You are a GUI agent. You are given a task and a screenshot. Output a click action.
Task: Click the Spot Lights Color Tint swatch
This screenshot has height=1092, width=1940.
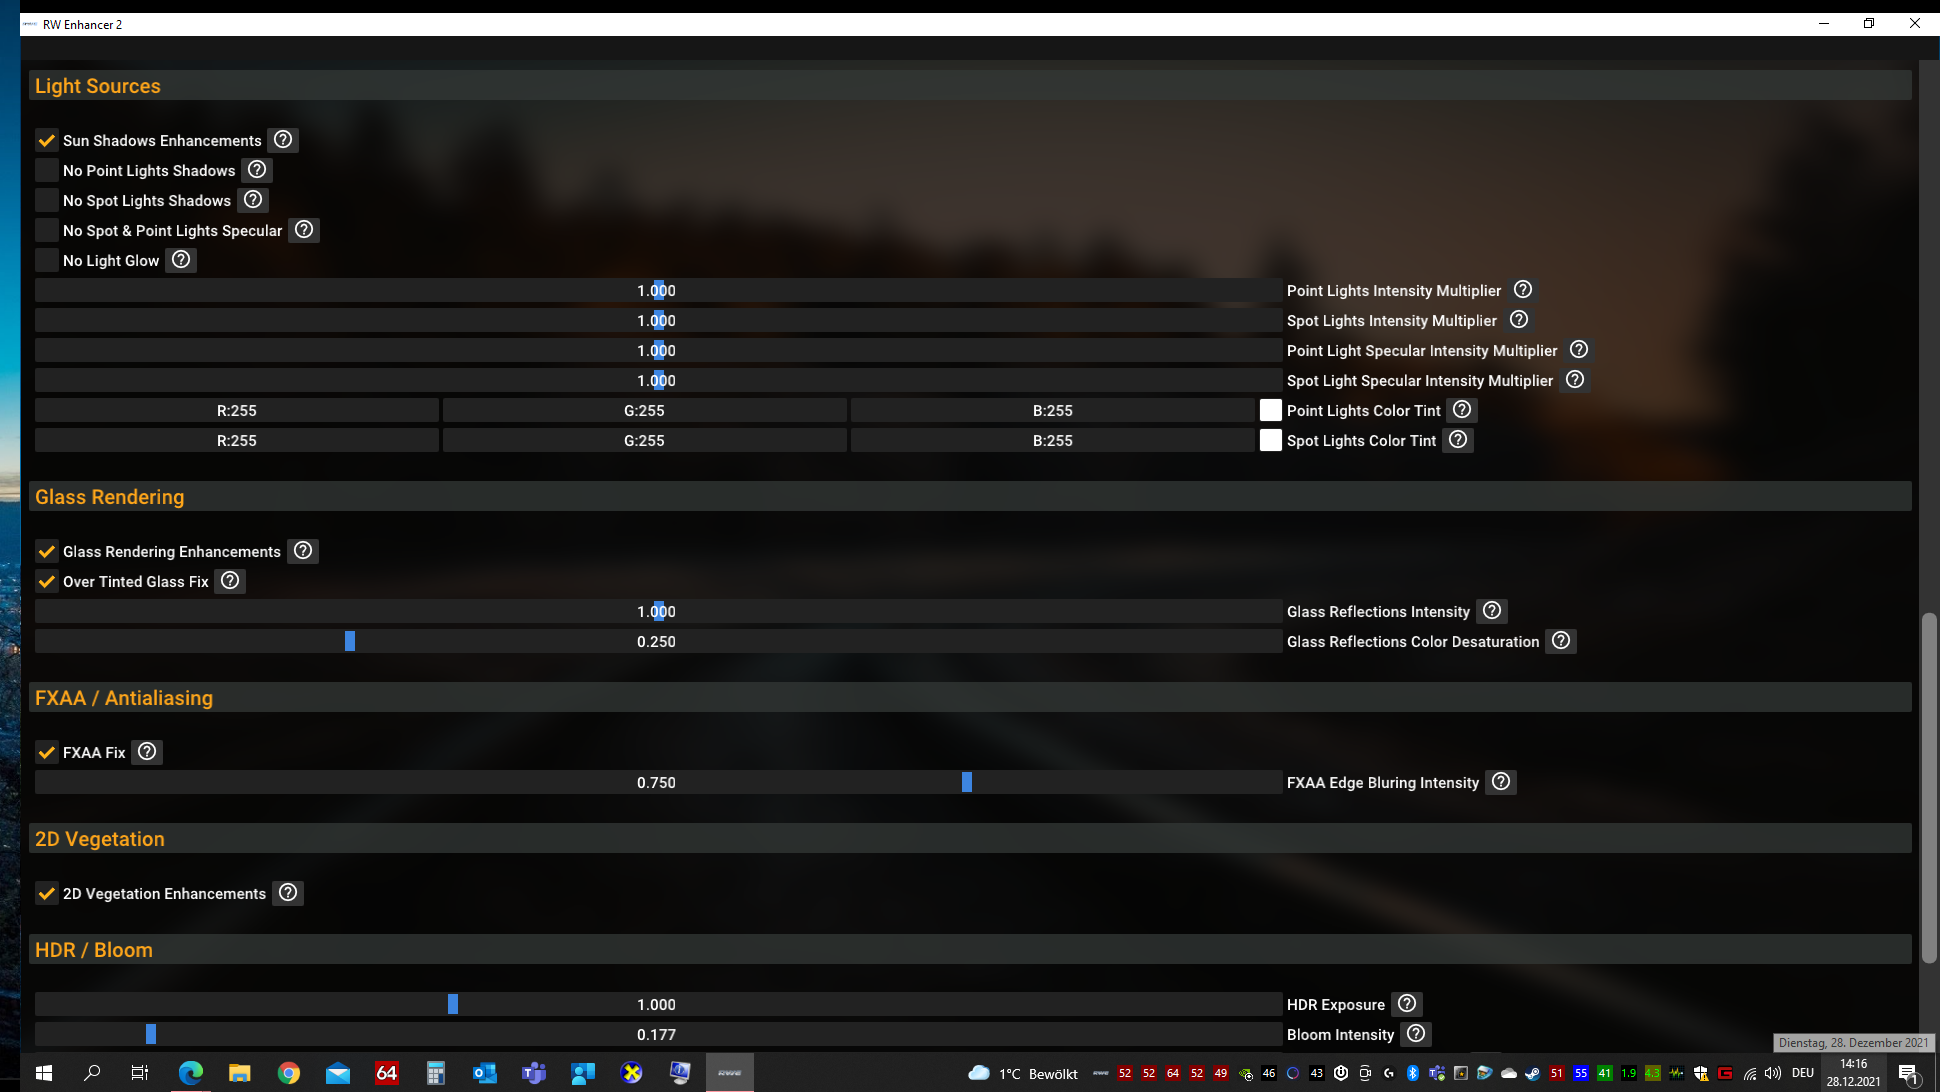click(x=1270, y=441)
